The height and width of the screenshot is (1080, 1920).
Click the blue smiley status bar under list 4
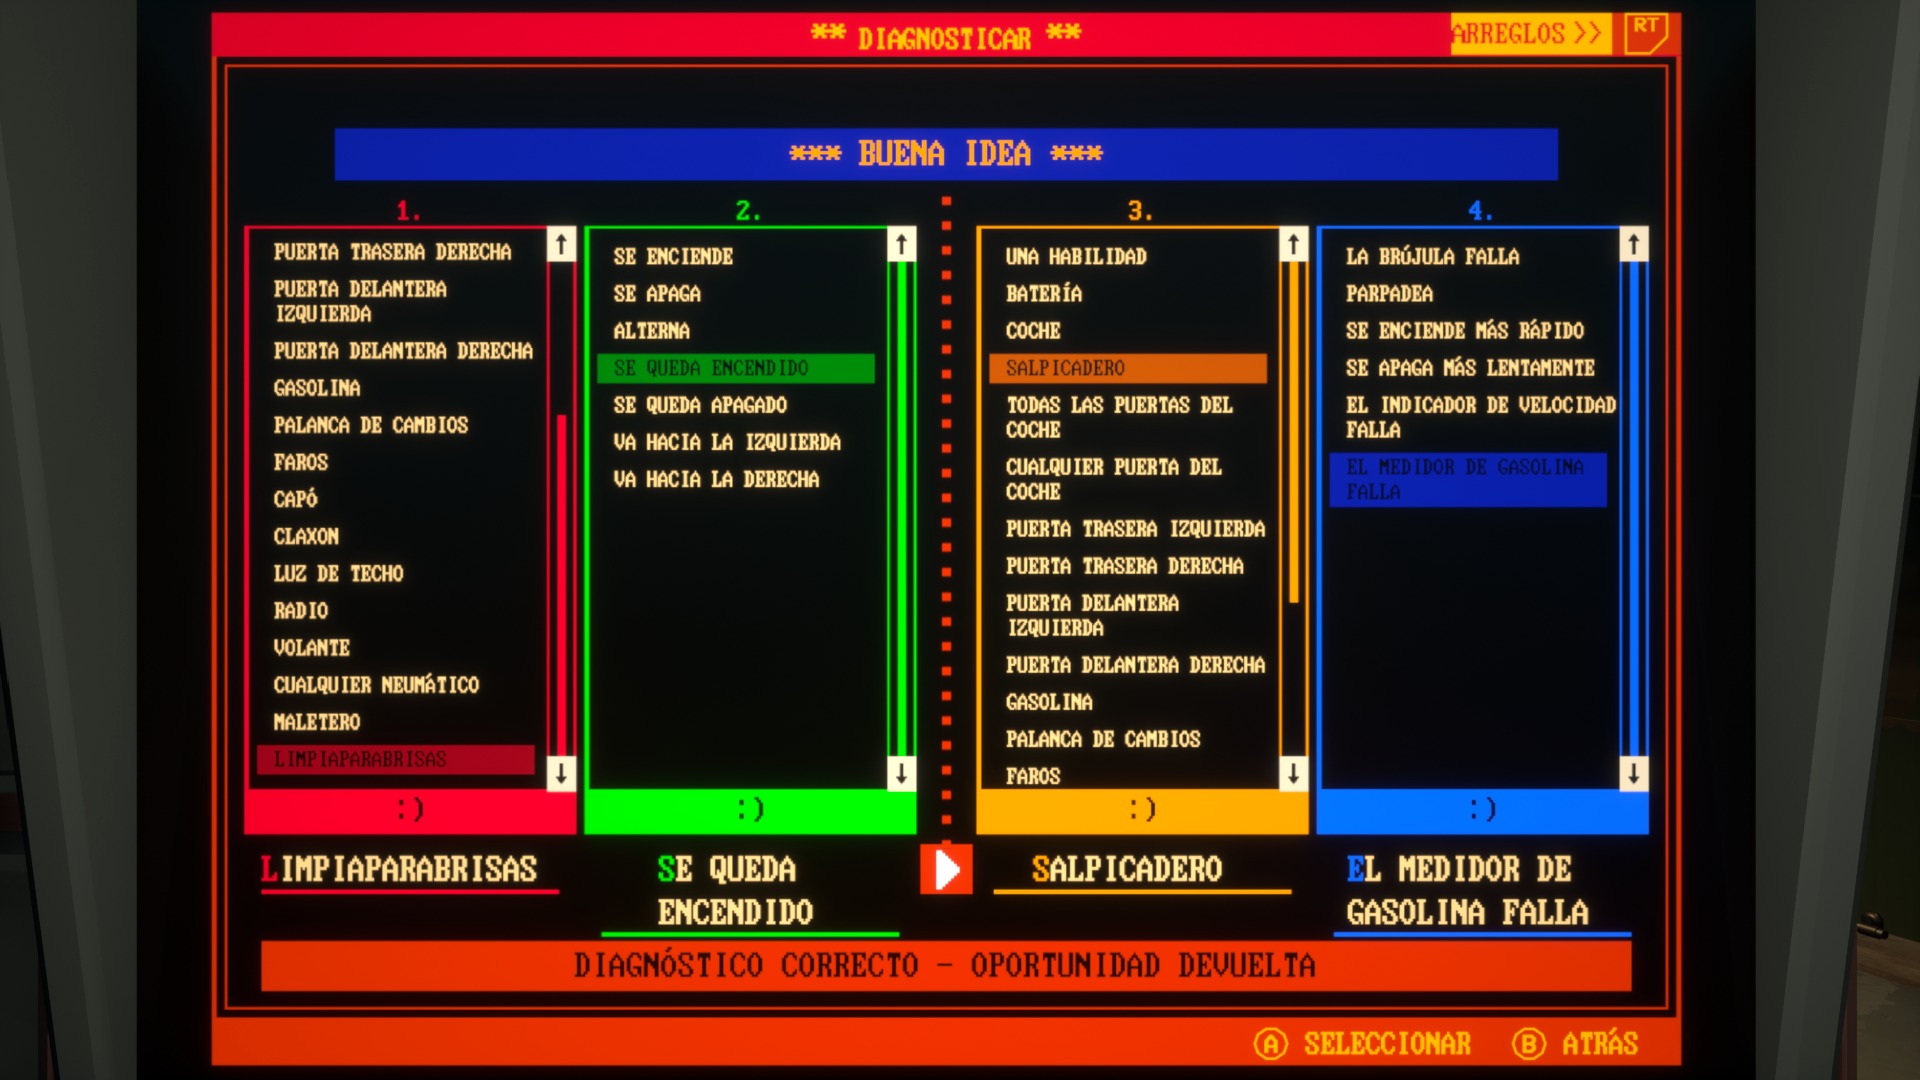click(1482, 810)
